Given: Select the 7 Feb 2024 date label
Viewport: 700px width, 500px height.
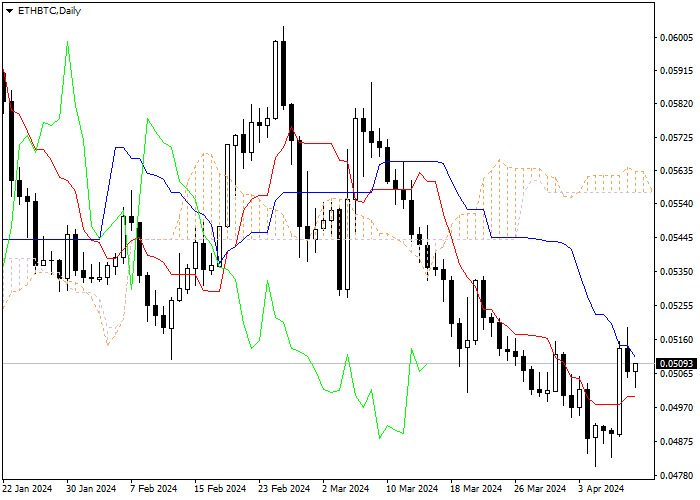Looking at the screenshot, I should click(x=154, y=488).
